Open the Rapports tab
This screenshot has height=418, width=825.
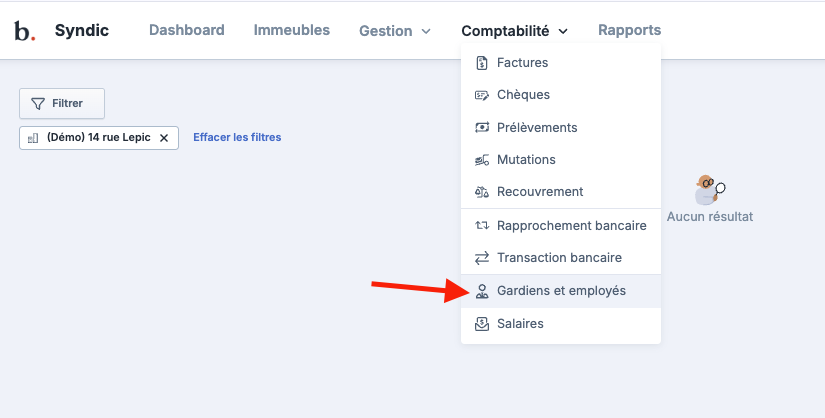coord(629,30)
